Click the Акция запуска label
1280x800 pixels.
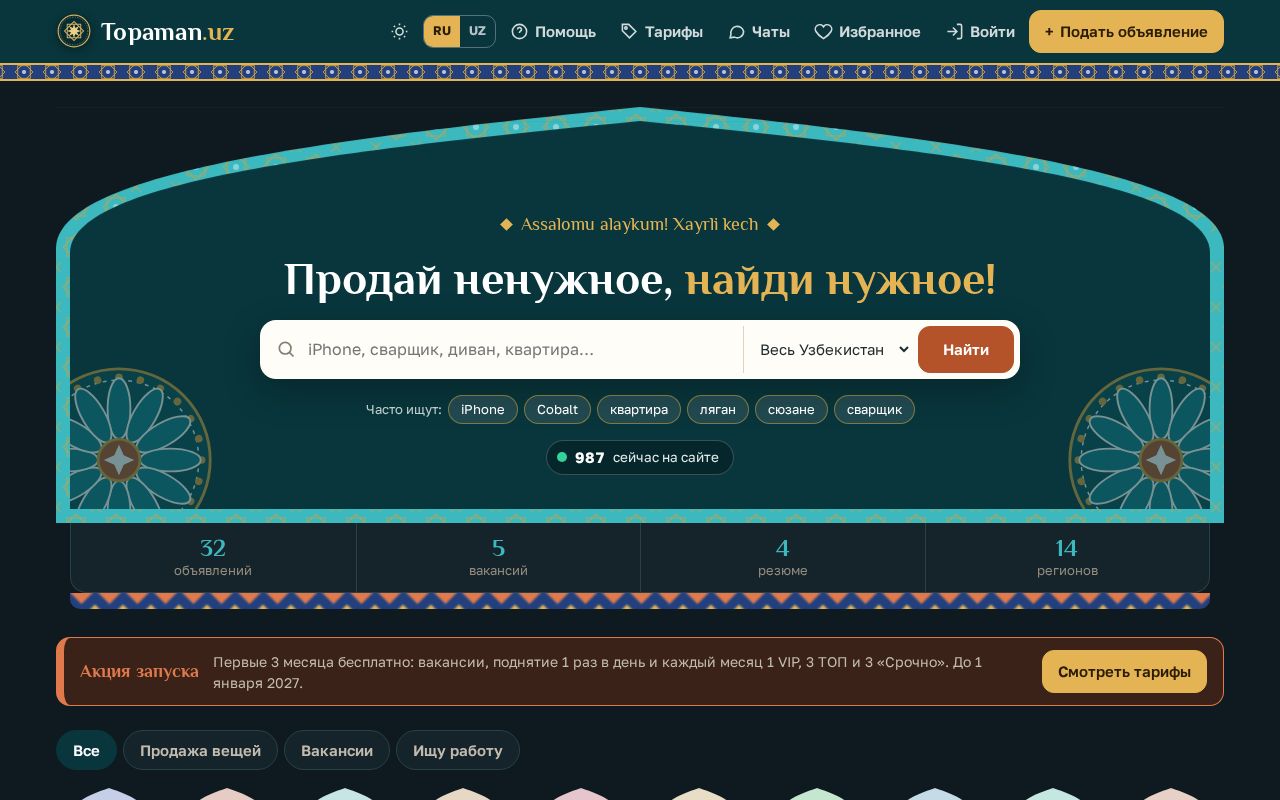[139, 671]
